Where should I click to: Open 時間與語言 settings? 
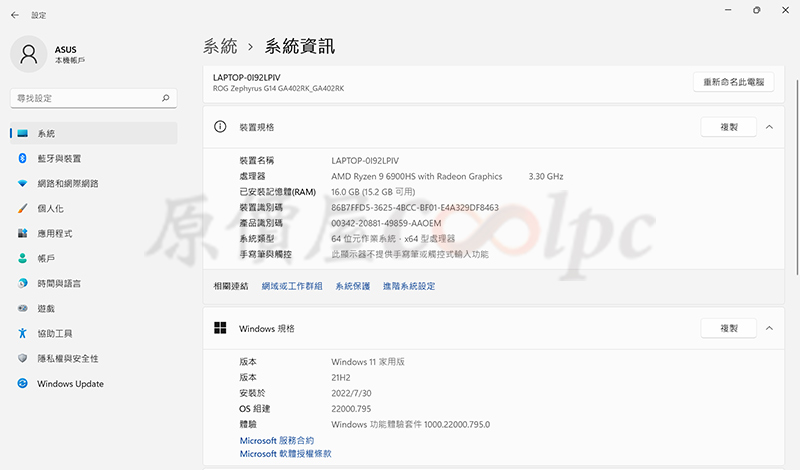tap(94, 283)
